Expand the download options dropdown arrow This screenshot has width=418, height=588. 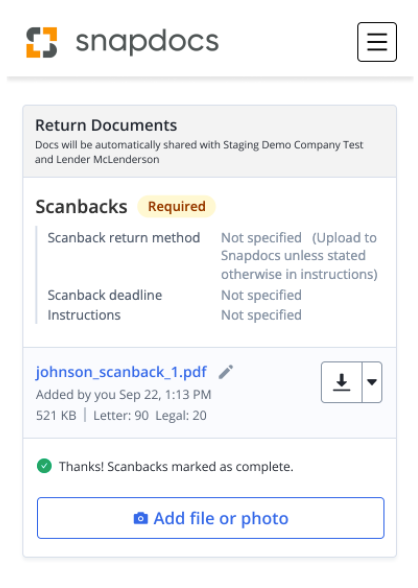[x=372, y=382]
